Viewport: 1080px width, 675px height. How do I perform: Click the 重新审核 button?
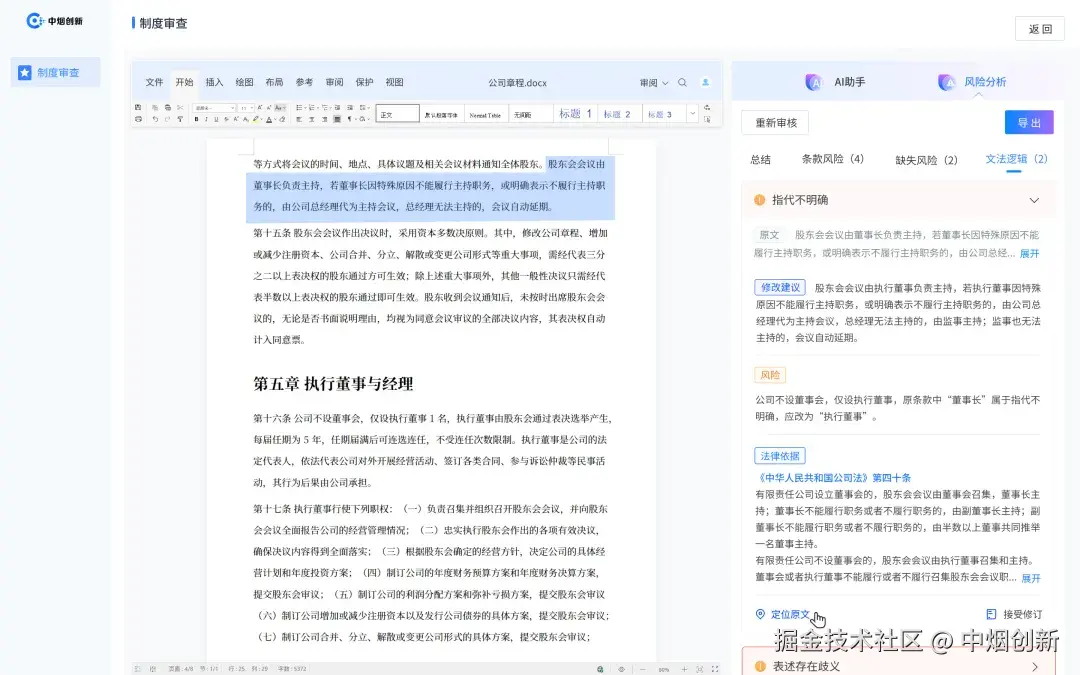click(775, 122)
